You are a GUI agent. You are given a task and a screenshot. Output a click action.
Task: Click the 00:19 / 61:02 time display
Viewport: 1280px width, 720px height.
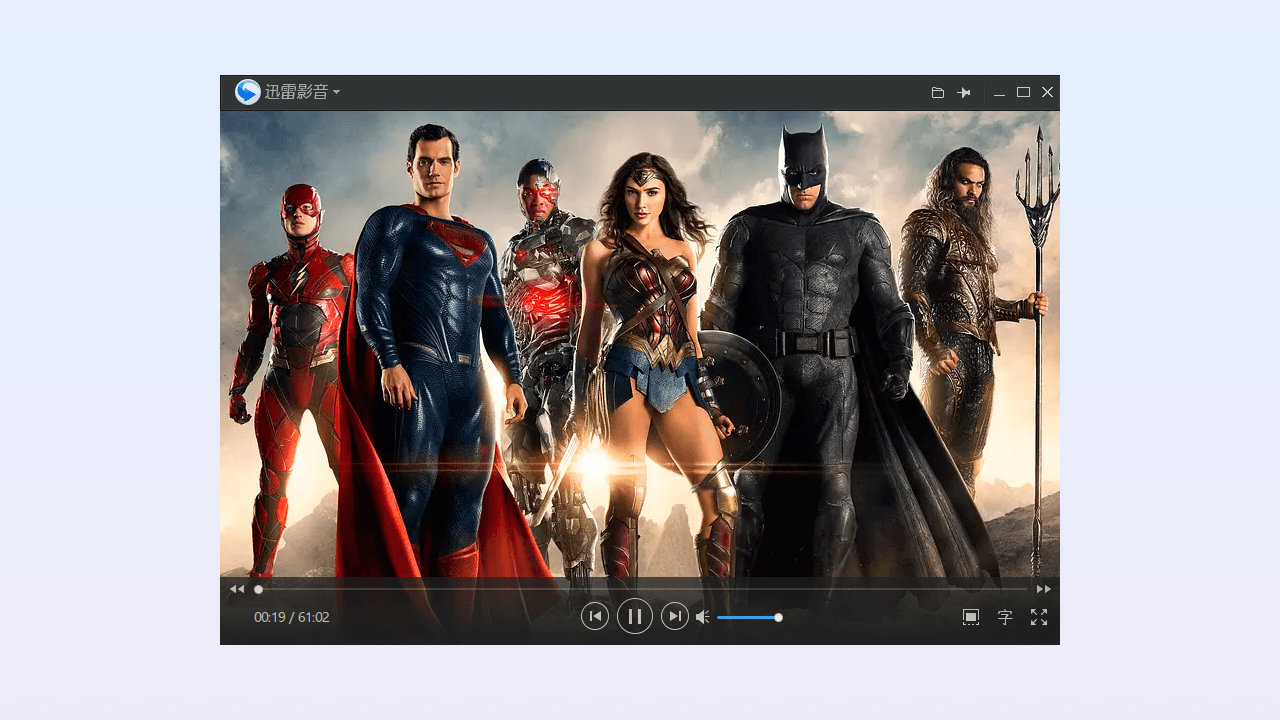(291, 618)
